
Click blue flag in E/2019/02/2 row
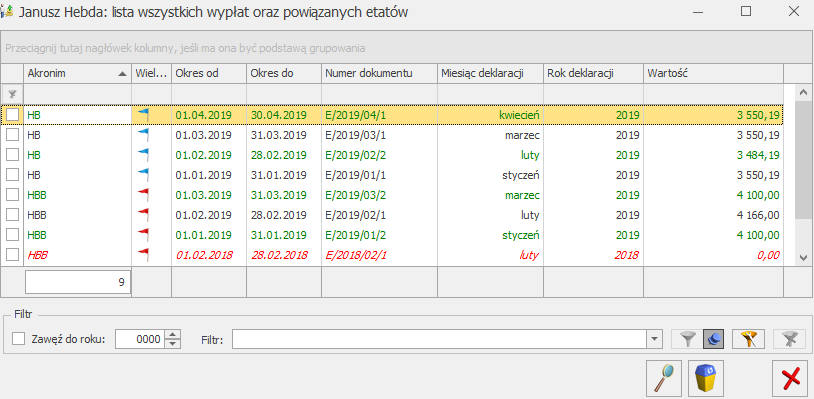point(143,155)
